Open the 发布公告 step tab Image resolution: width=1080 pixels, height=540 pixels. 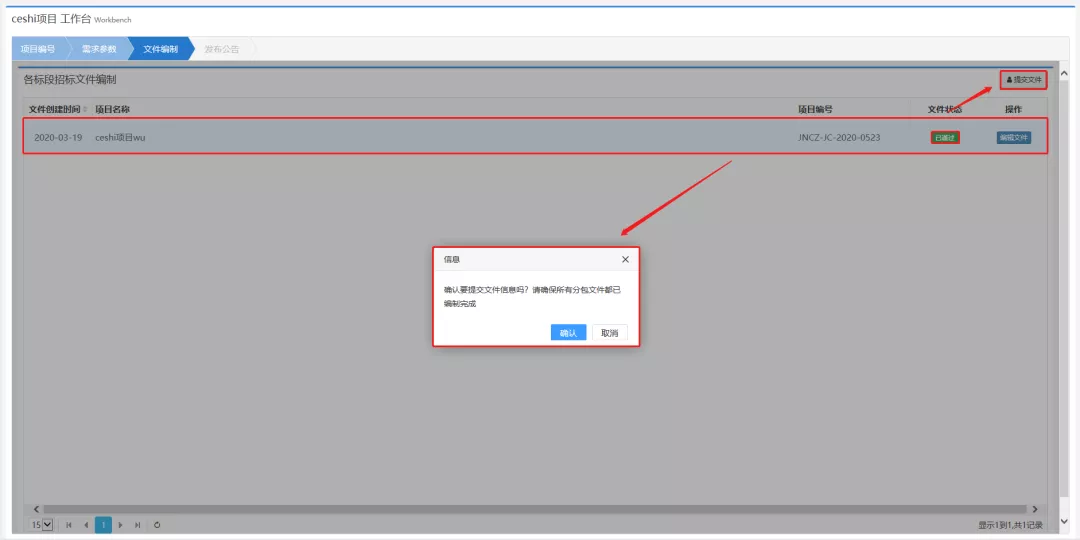coord(221,49)
